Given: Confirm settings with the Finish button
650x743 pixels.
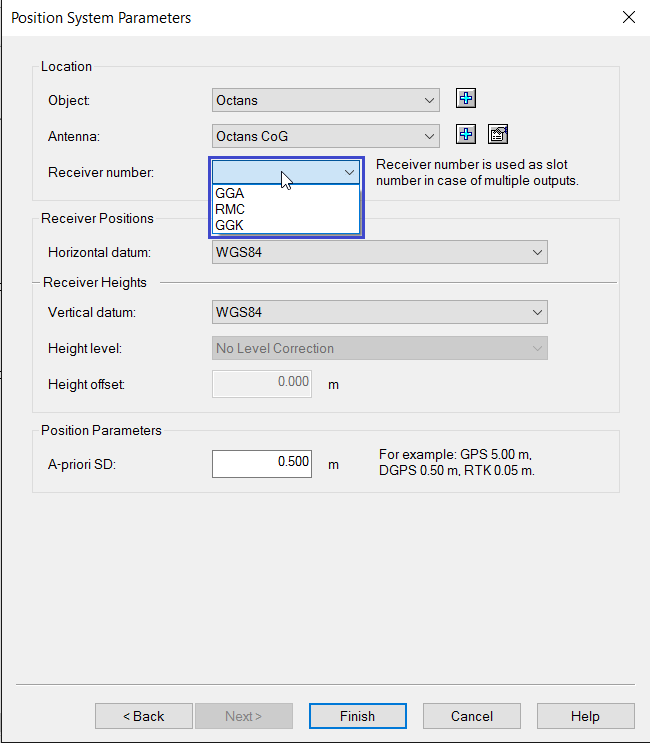Looking at the screenshot, I should (358, 716).
